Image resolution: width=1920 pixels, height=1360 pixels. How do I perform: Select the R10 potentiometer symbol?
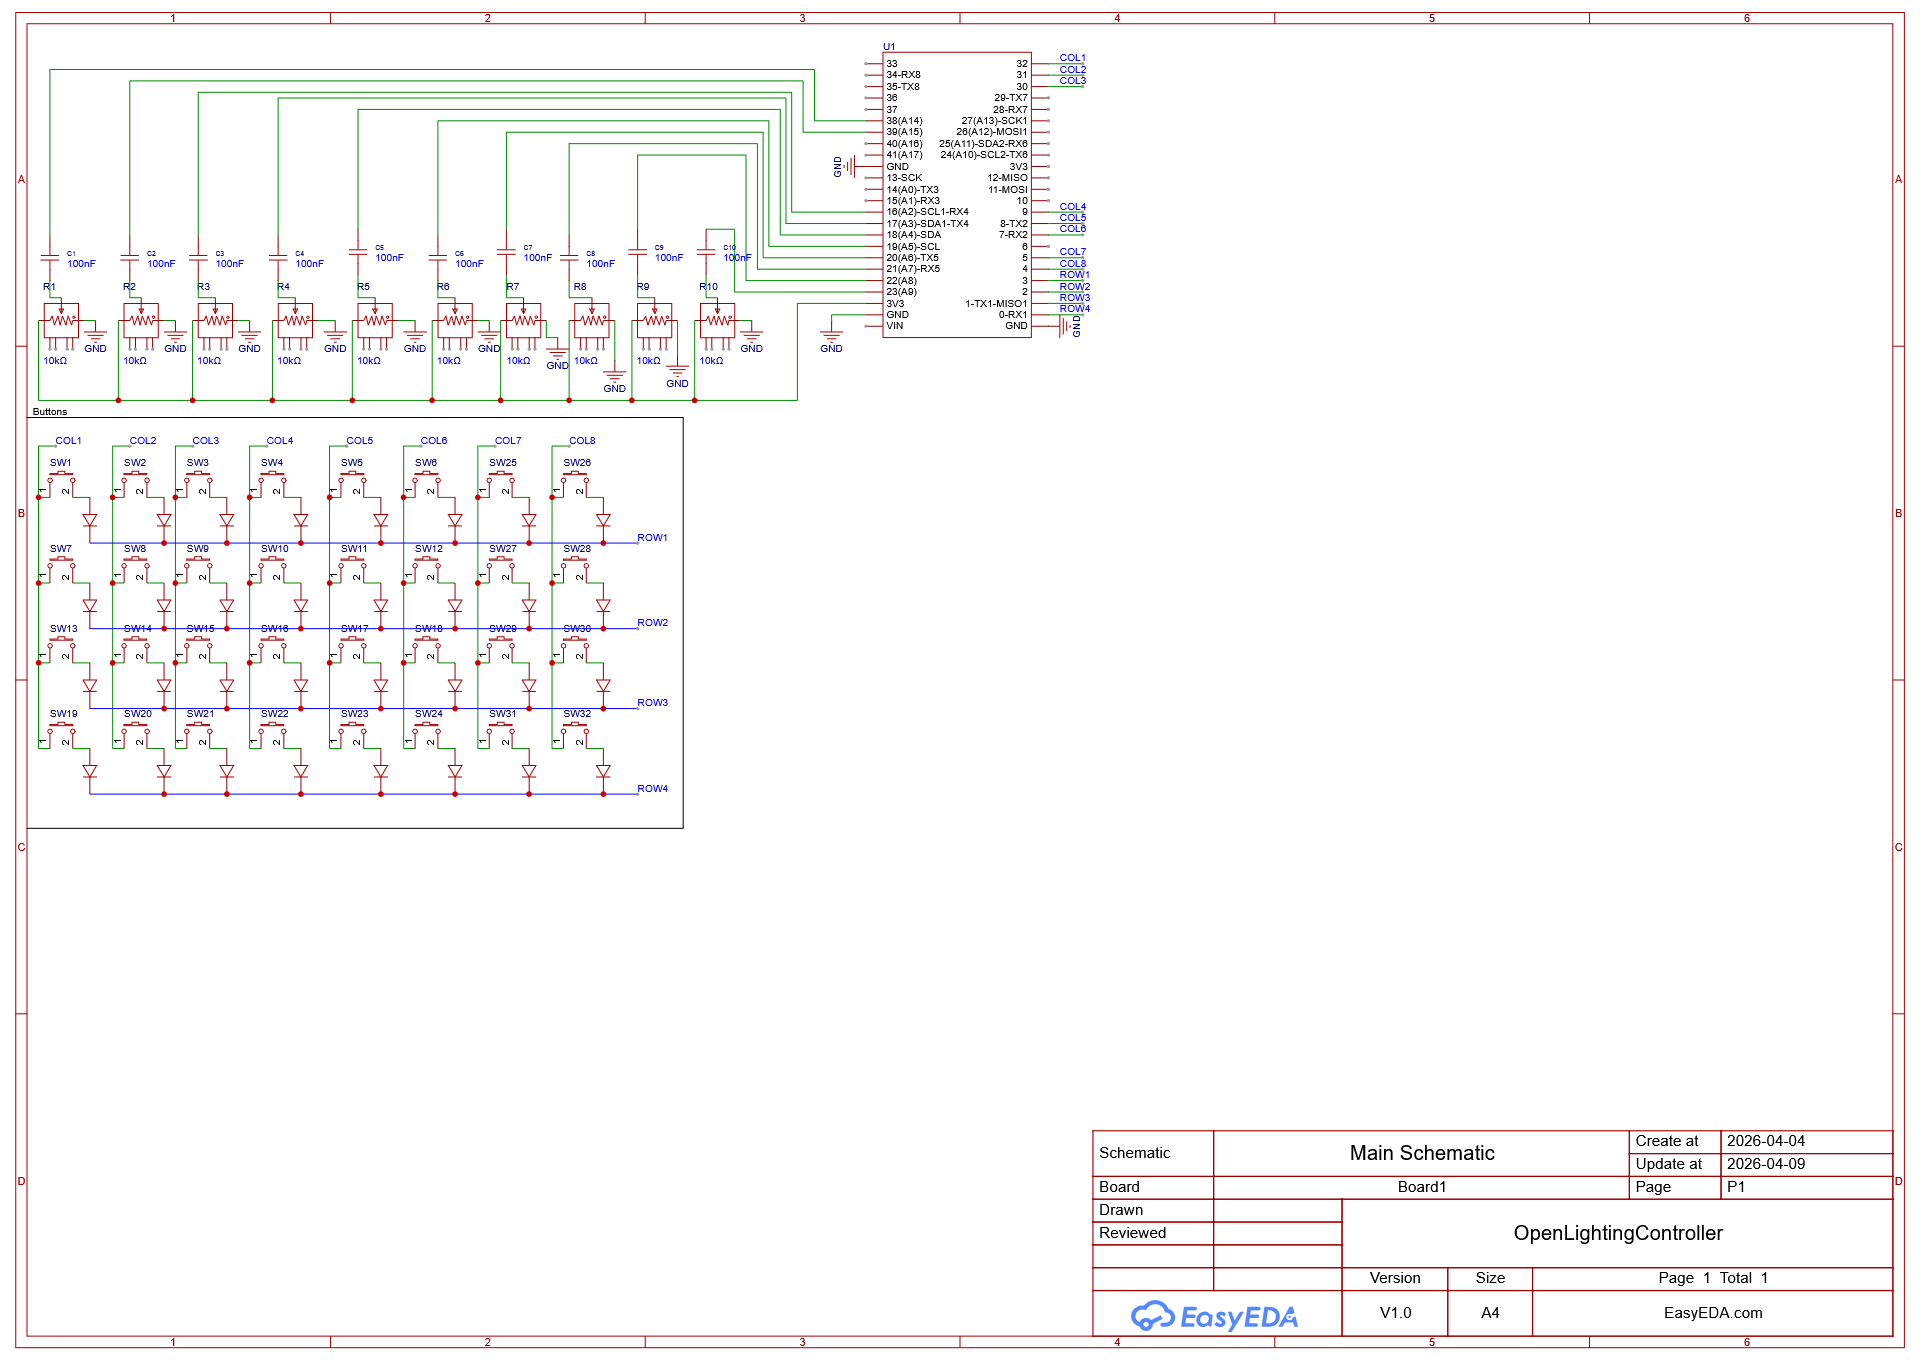click(x=716, y=323)
